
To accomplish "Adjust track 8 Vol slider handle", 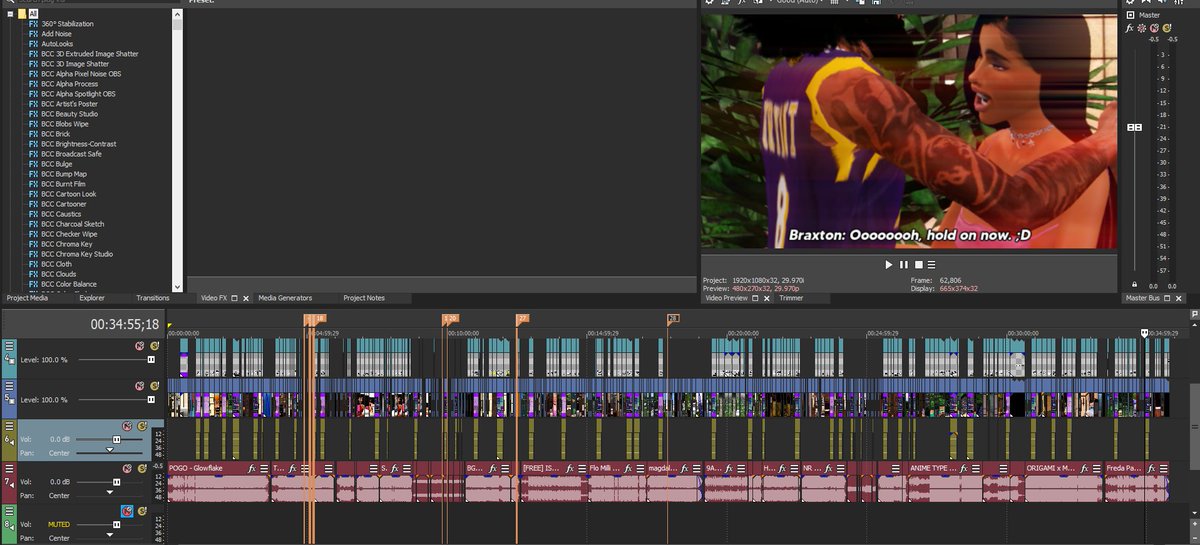I will 116,524.
